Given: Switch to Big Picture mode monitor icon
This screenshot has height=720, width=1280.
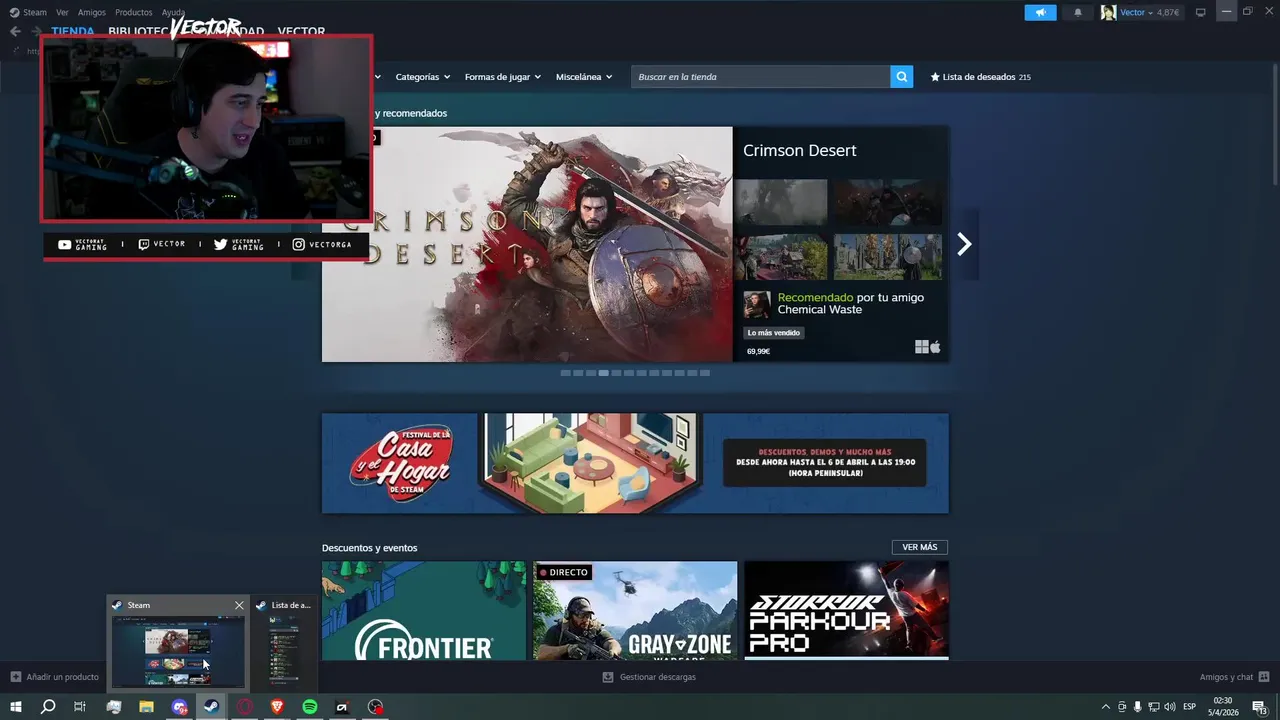Looking at the screenshot, I should click(x=1201, y=12).
